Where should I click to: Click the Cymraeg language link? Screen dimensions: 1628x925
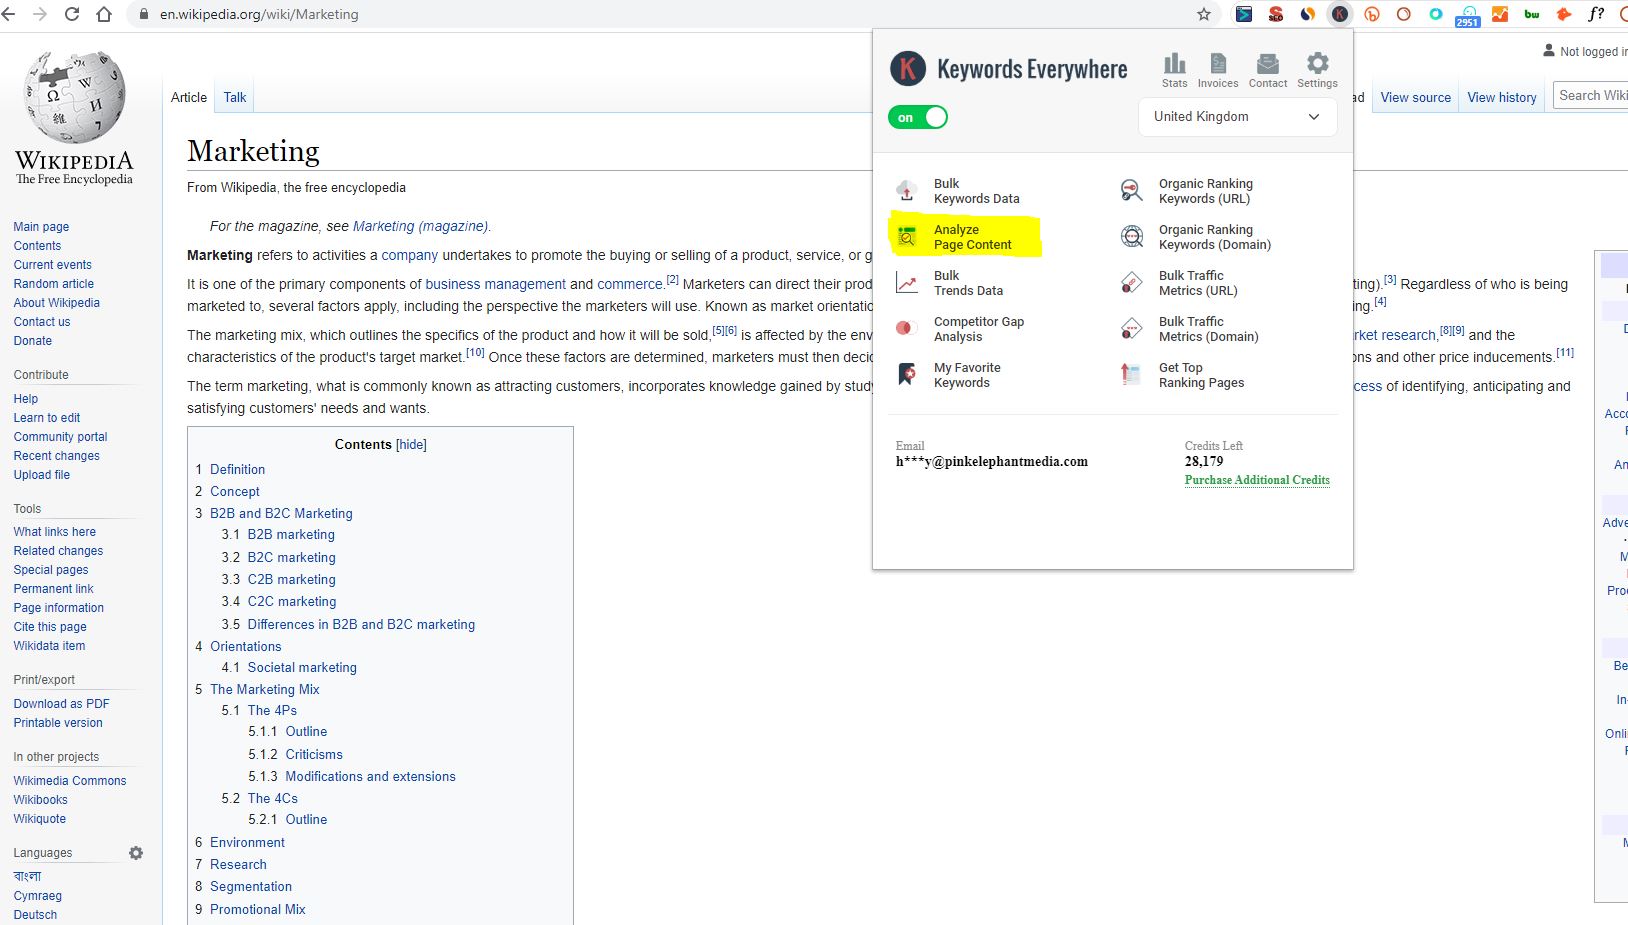37,896
